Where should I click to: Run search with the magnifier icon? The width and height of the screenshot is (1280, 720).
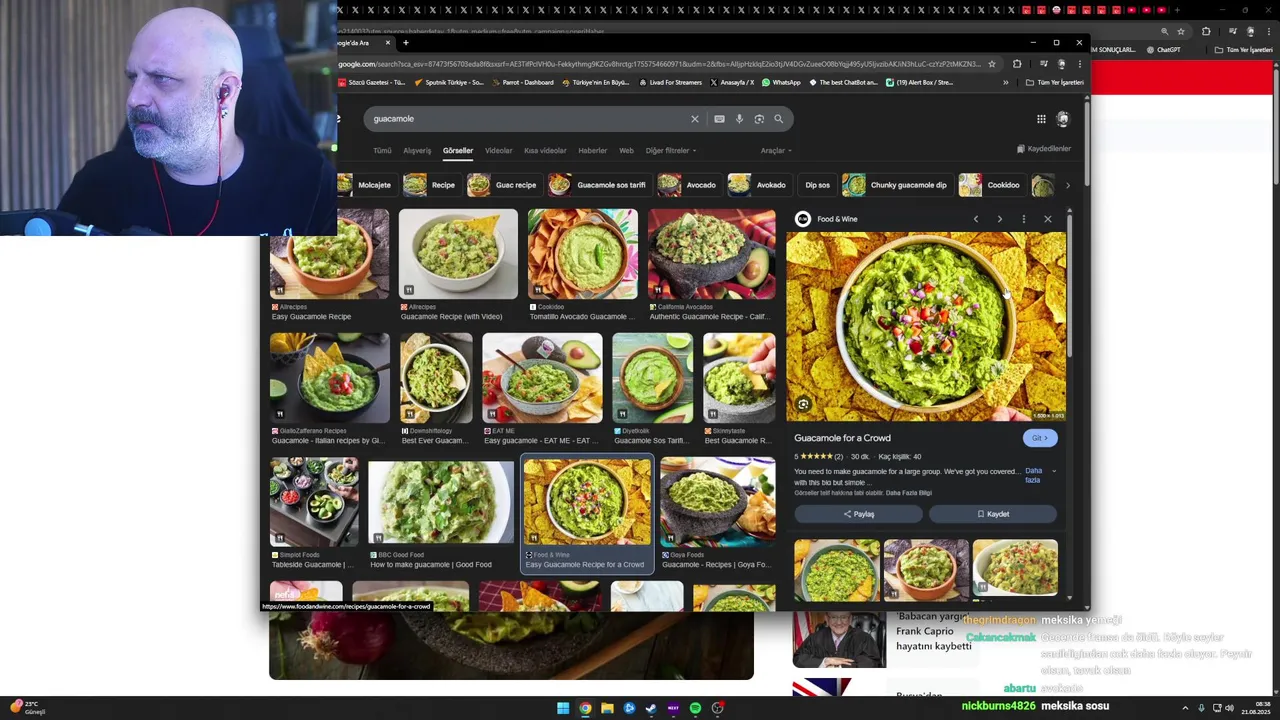pos(779,119)
